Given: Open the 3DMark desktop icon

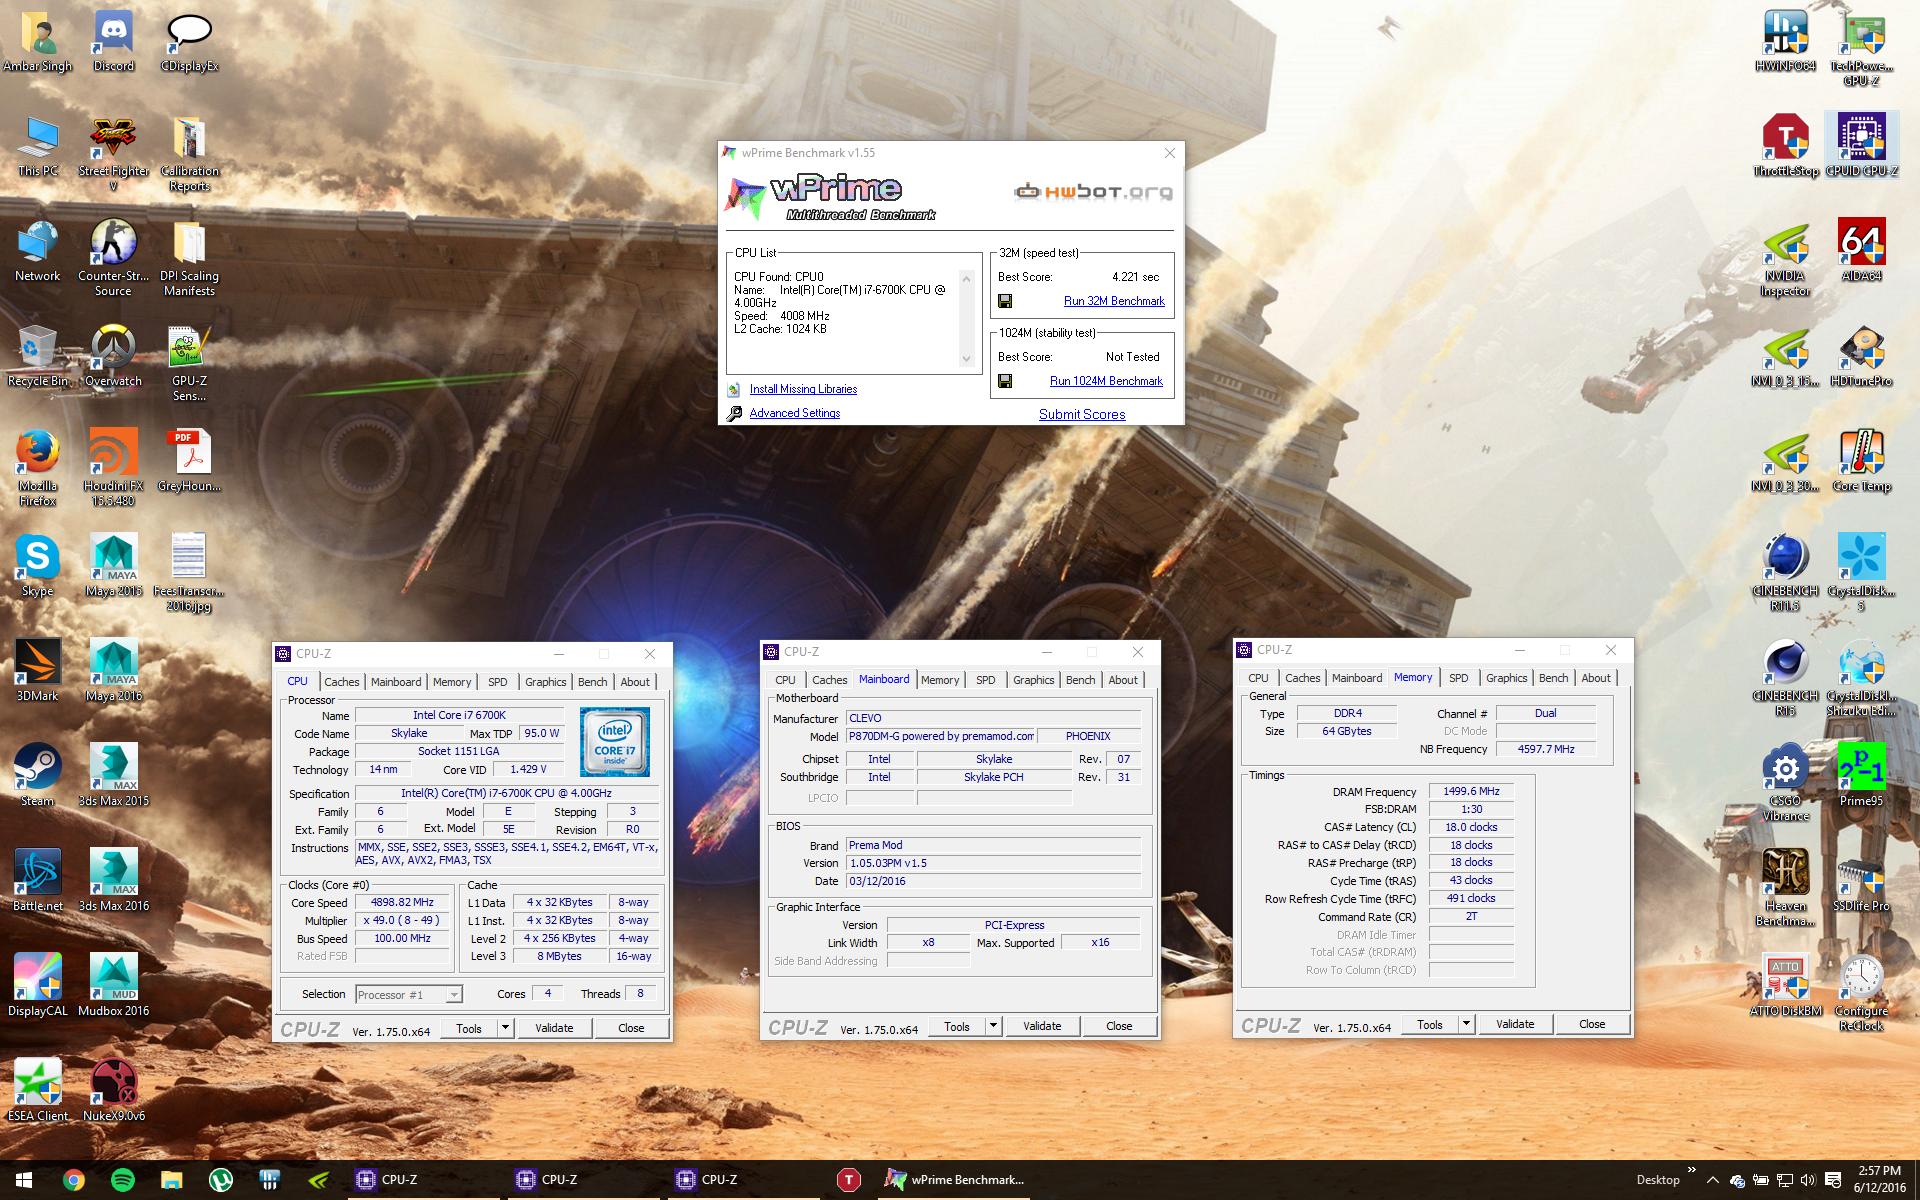Looking at the screenshot, I should [x=37, y=671].
